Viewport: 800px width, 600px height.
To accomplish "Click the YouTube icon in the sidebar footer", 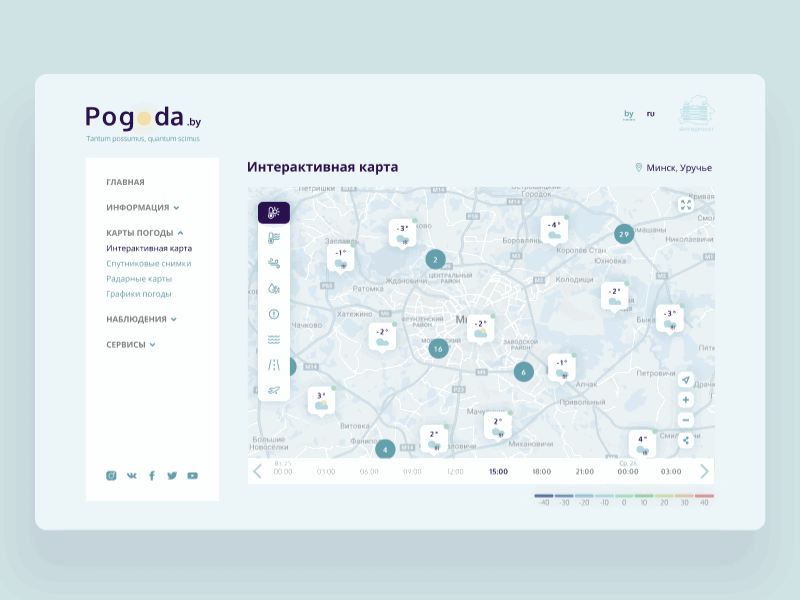I will 192,476.
